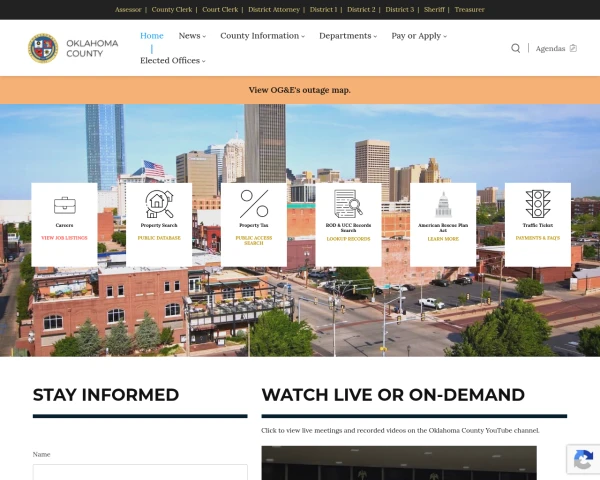
Task: Open the ROD & UCC Records document icon
Action: pos(348,204)
